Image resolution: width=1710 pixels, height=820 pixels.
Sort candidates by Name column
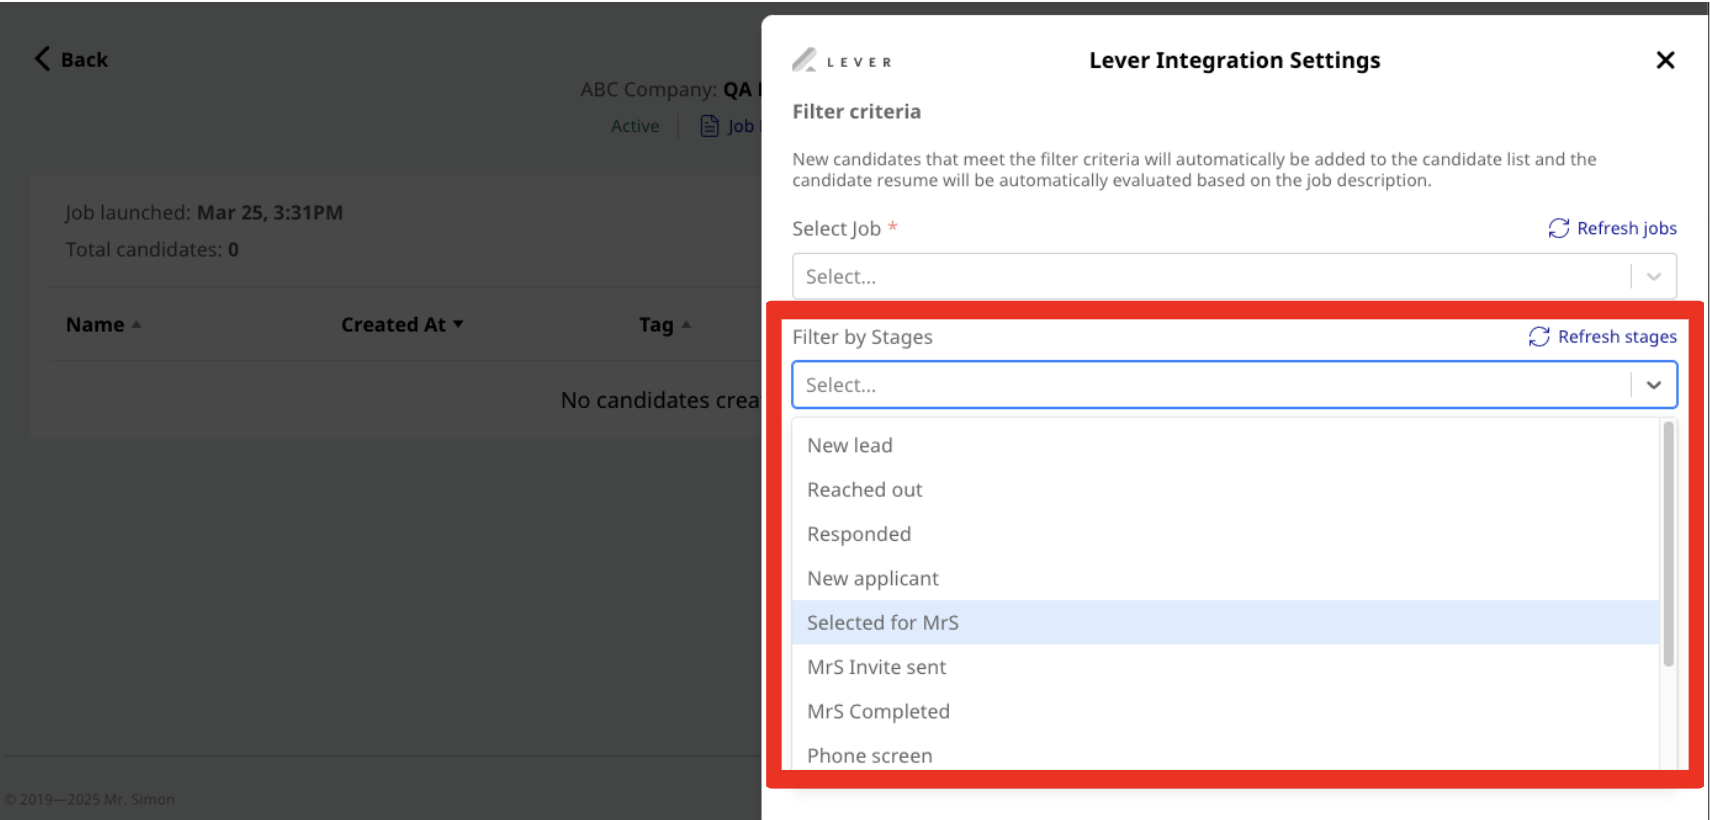click(x=103, y=325)
